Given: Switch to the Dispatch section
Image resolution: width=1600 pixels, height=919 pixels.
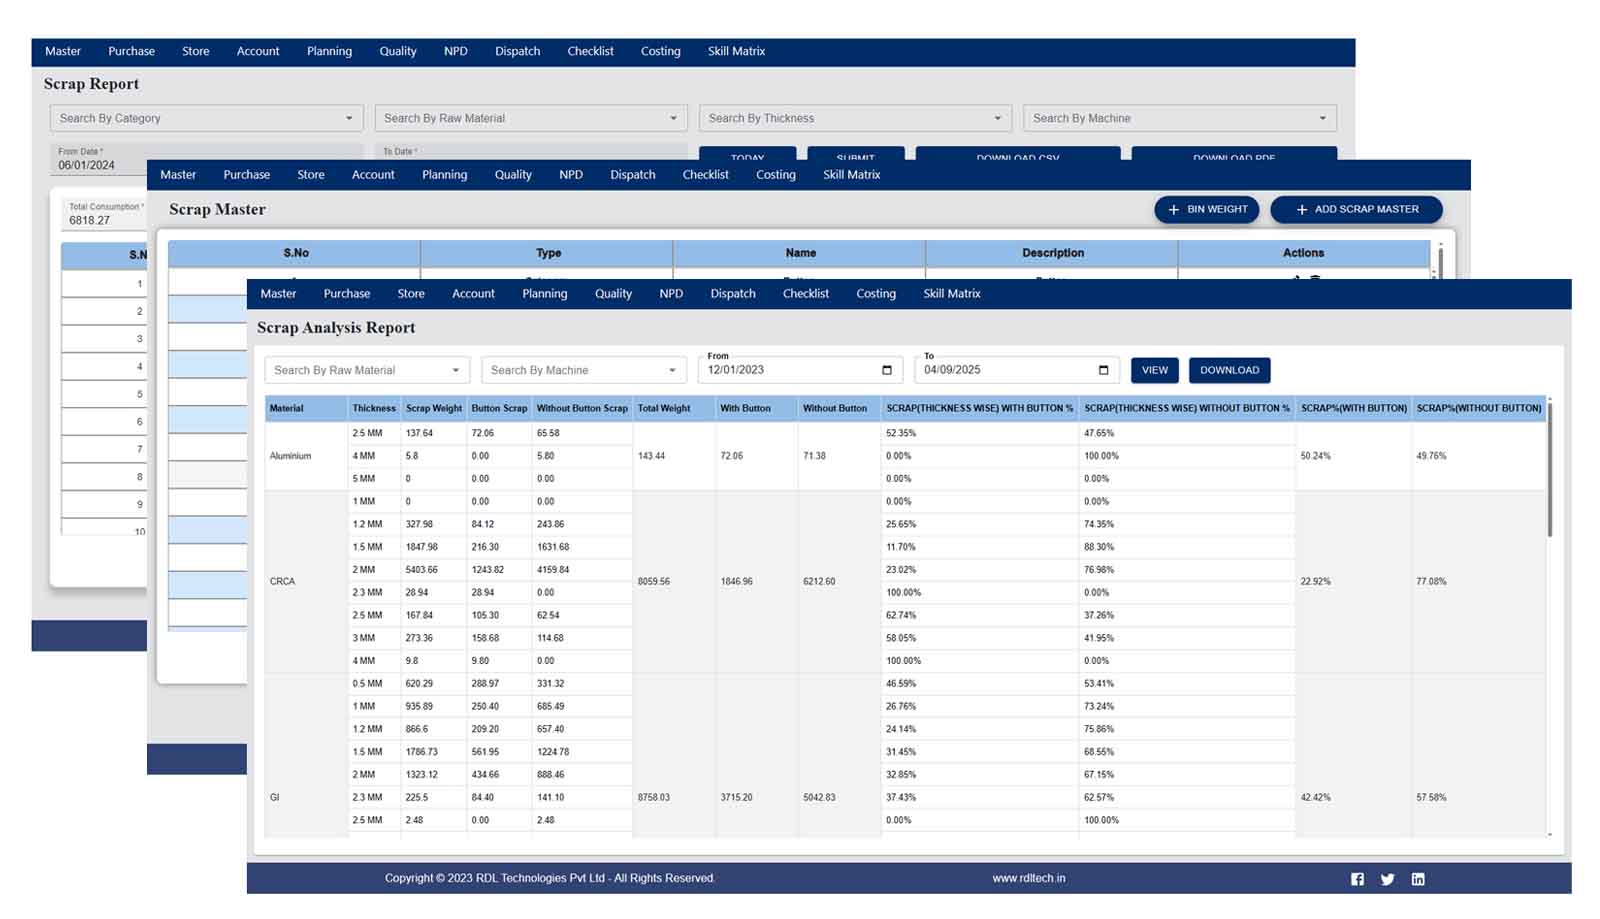Looking at the screenshot, I should [x=732, y=293].
